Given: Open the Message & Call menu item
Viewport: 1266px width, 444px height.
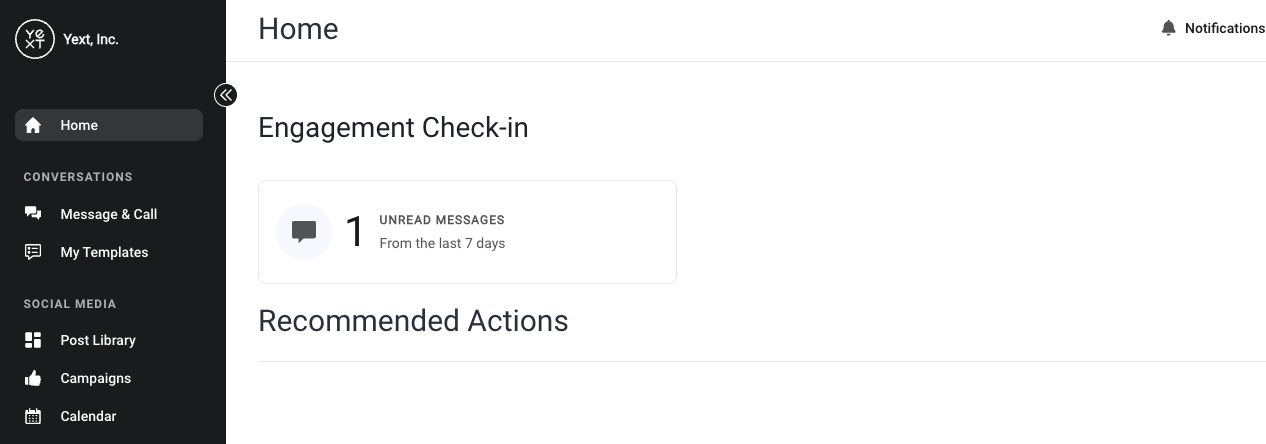Looking at the screenshot, I should point(109,214).
